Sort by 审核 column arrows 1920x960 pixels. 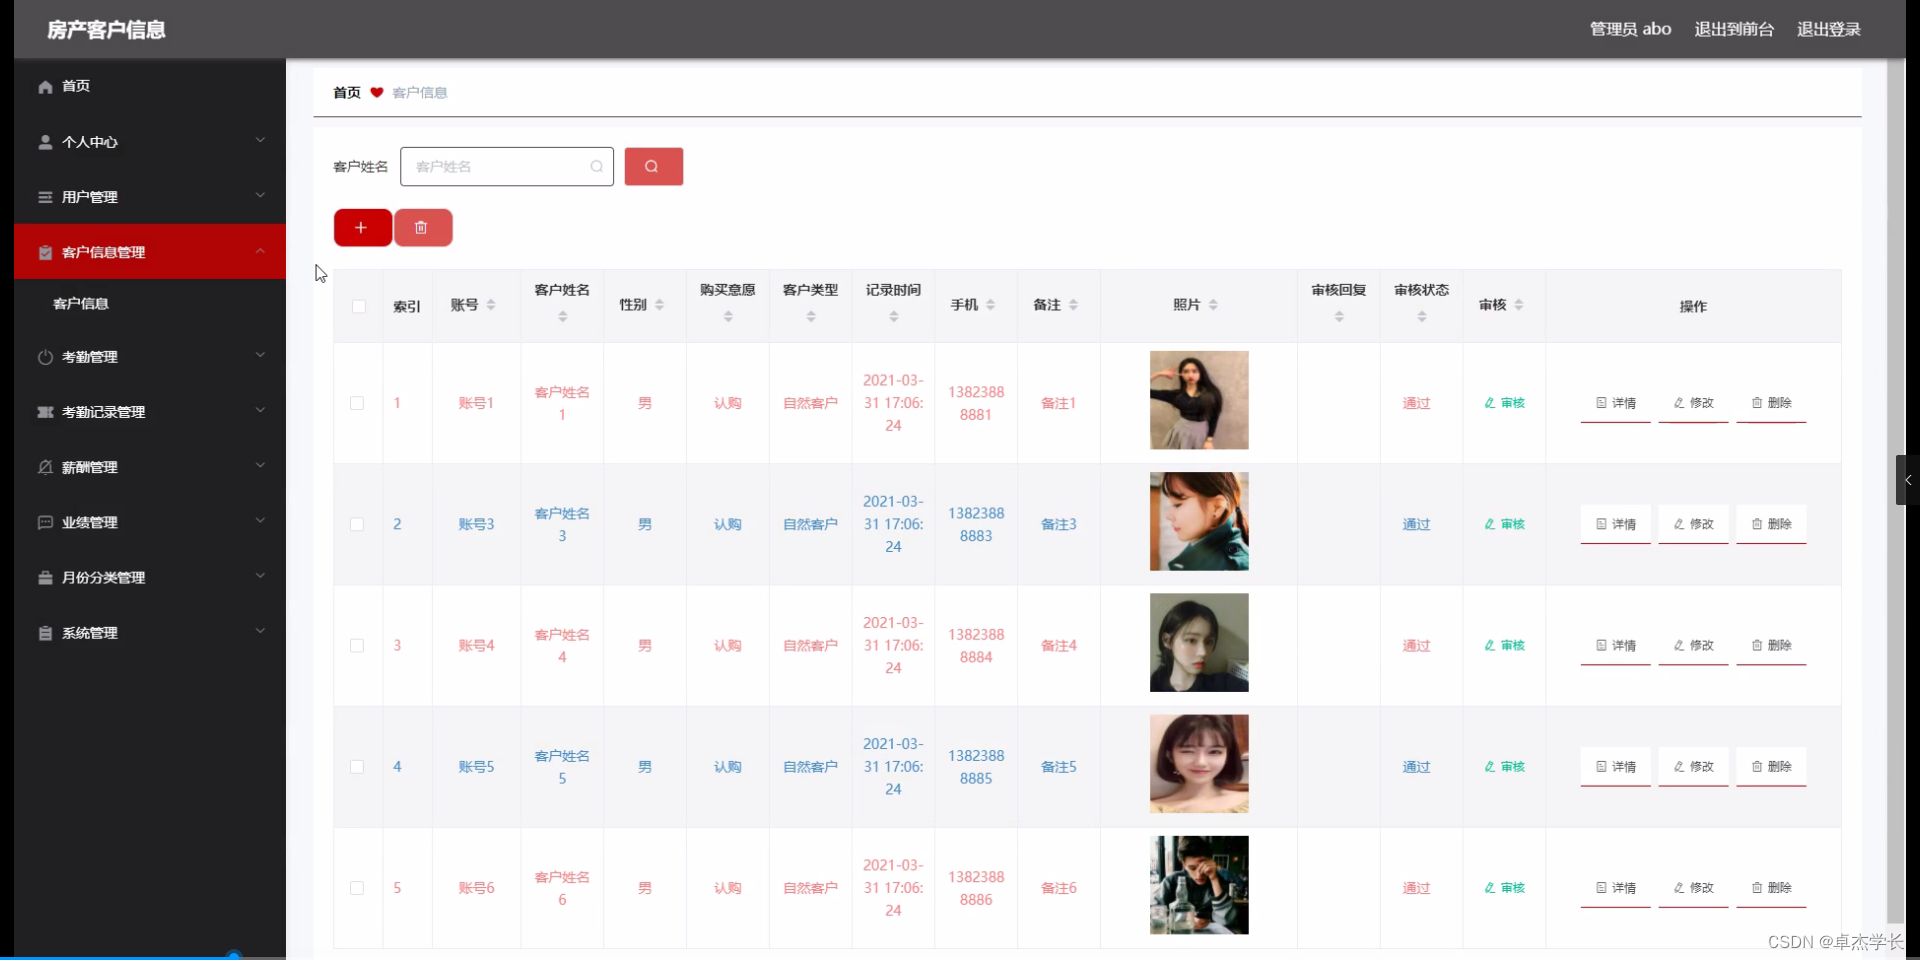(1518, 305)
